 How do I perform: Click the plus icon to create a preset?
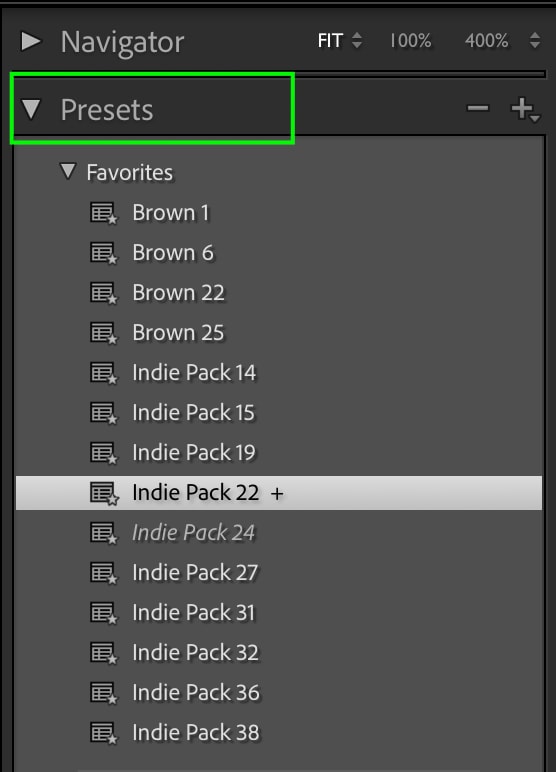(525, 109)
